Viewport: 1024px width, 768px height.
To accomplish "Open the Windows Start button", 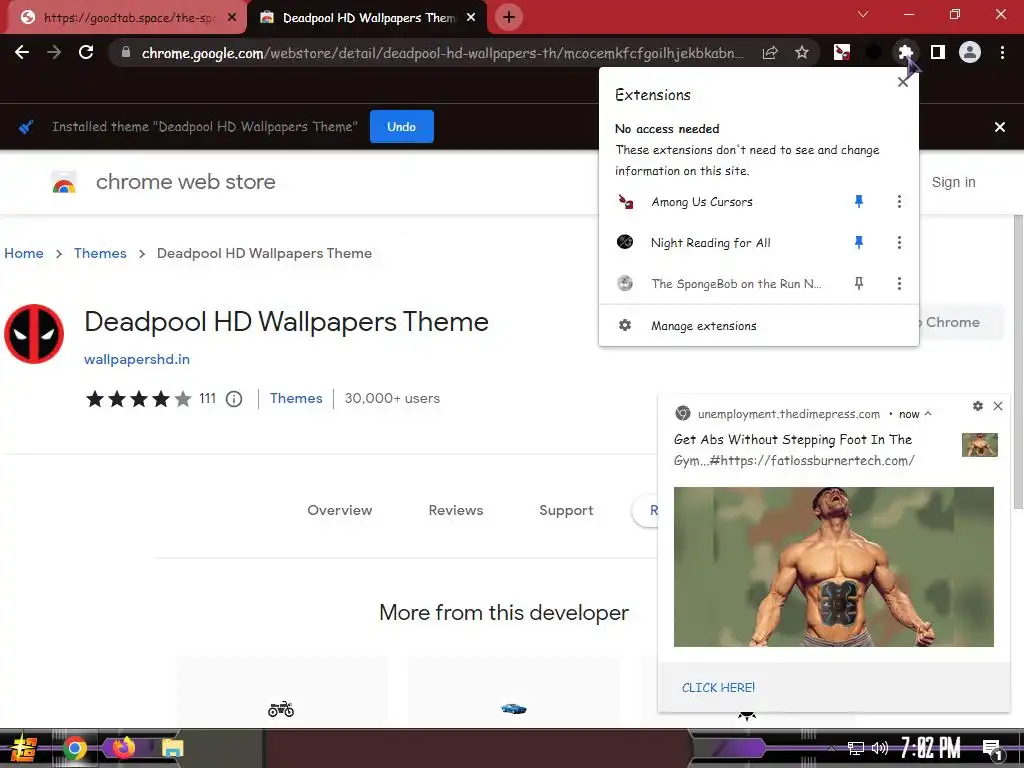I will coord(23,748).
